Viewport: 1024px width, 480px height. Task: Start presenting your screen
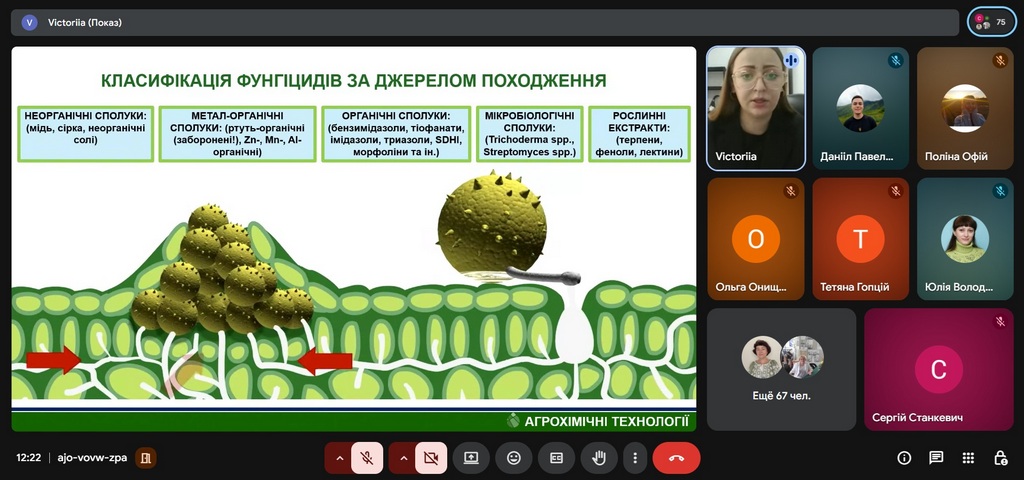[x=471, y=458]
